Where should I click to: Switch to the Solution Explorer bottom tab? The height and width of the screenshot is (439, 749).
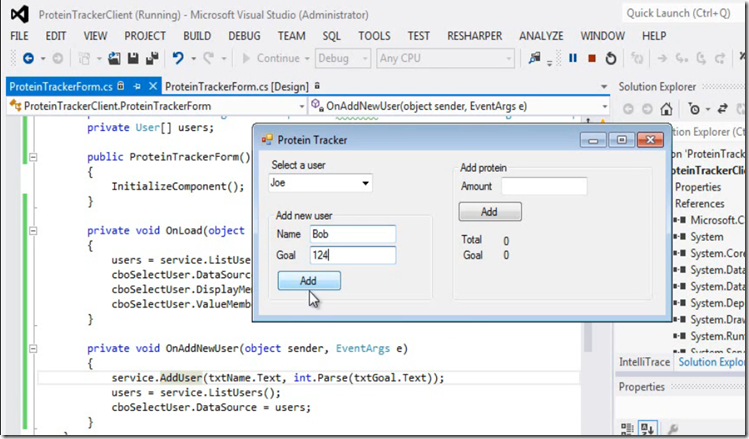pyautogui.click(x=711, y=362)
